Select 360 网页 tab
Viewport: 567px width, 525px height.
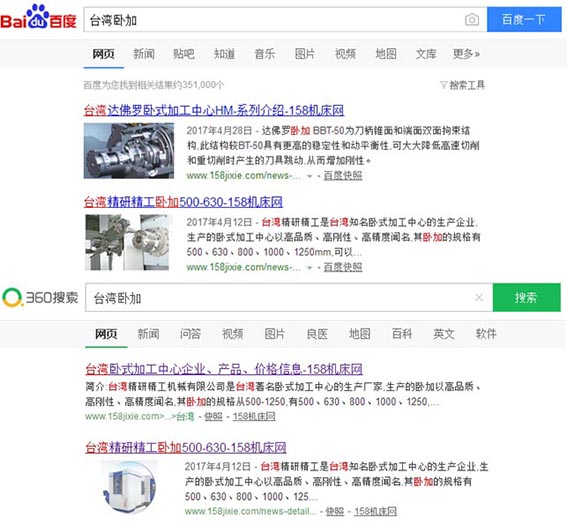coord(106,334)
